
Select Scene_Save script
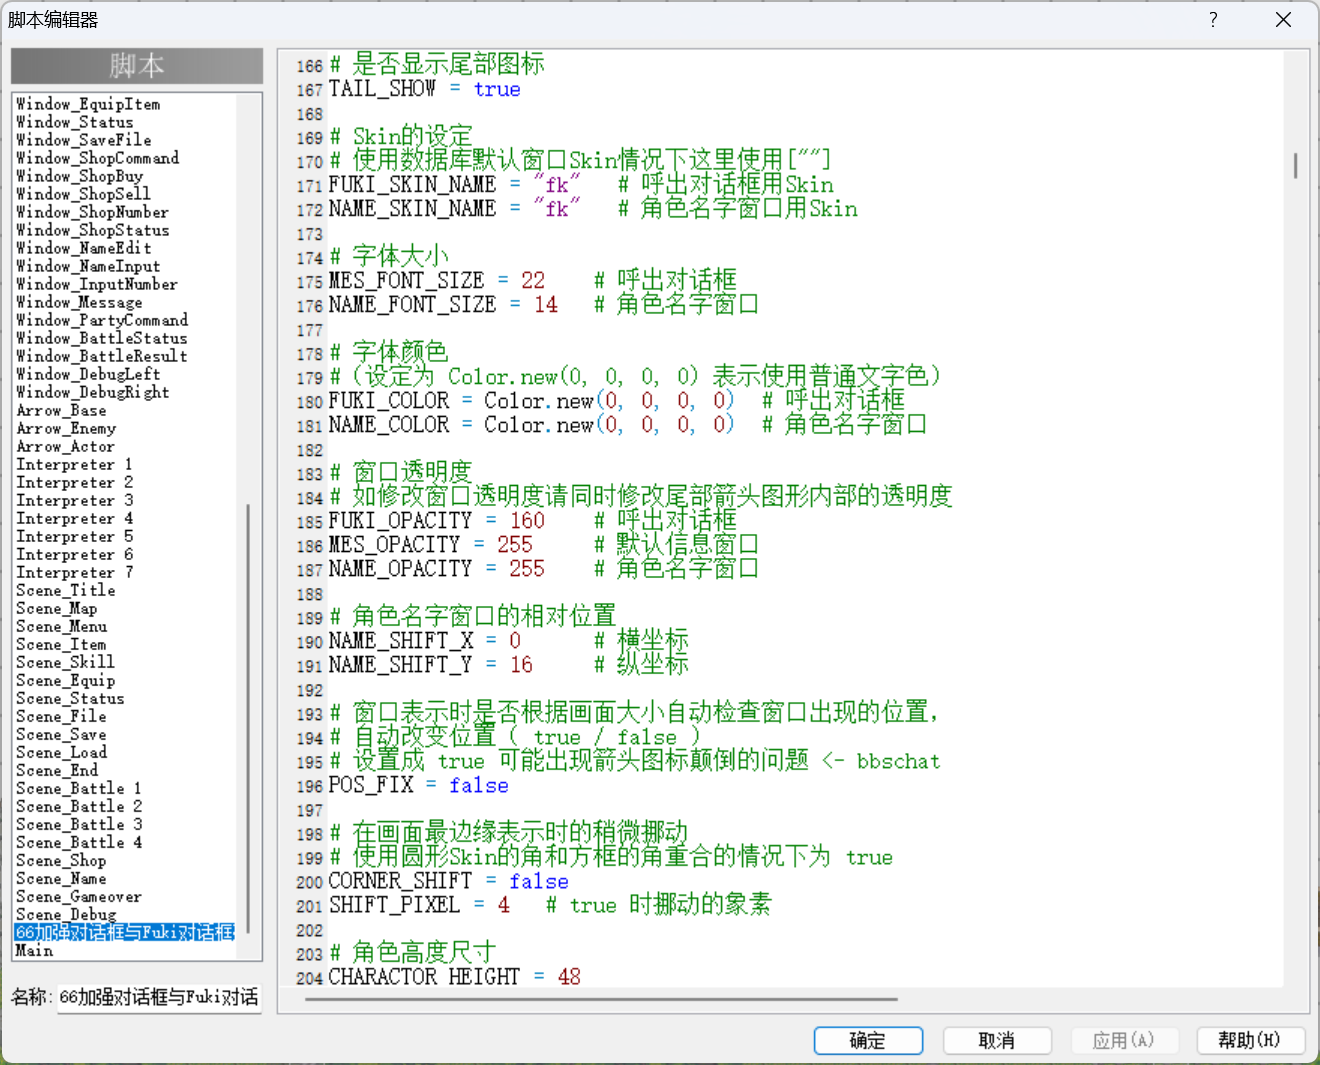[61, 734]
